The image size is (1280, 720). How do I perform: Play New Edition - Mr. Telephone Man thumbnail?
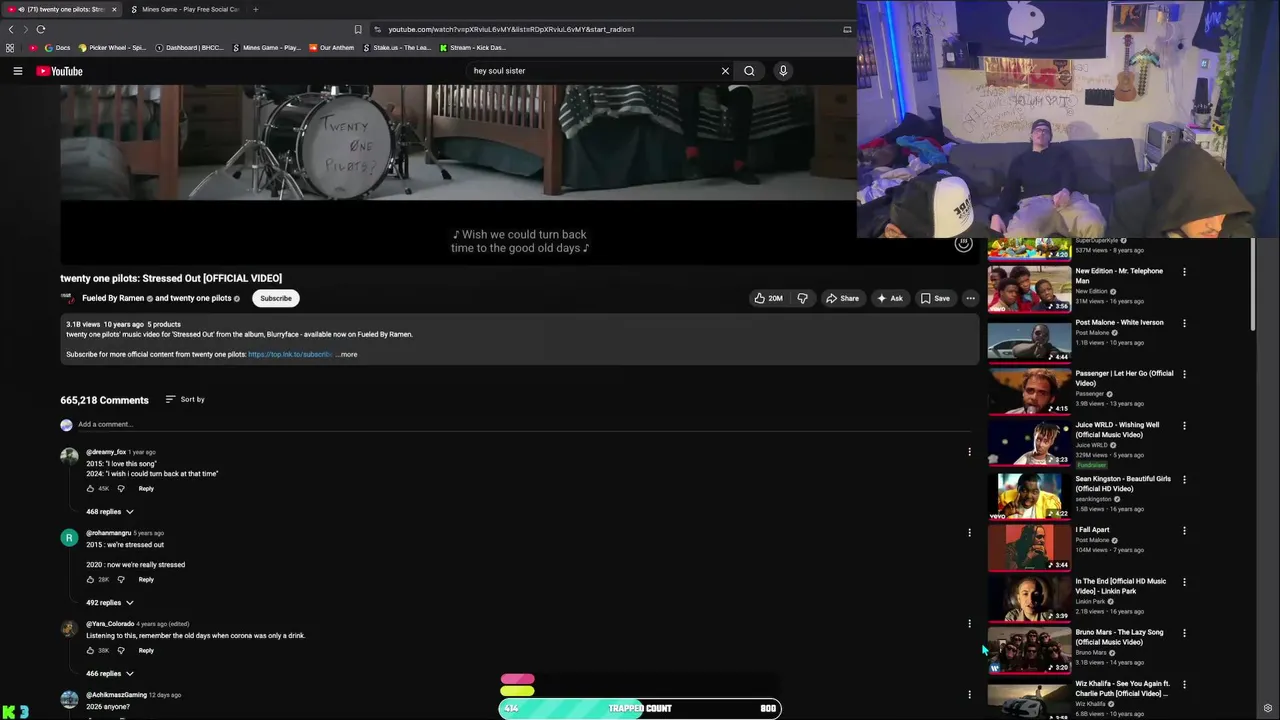[1029, 288]
